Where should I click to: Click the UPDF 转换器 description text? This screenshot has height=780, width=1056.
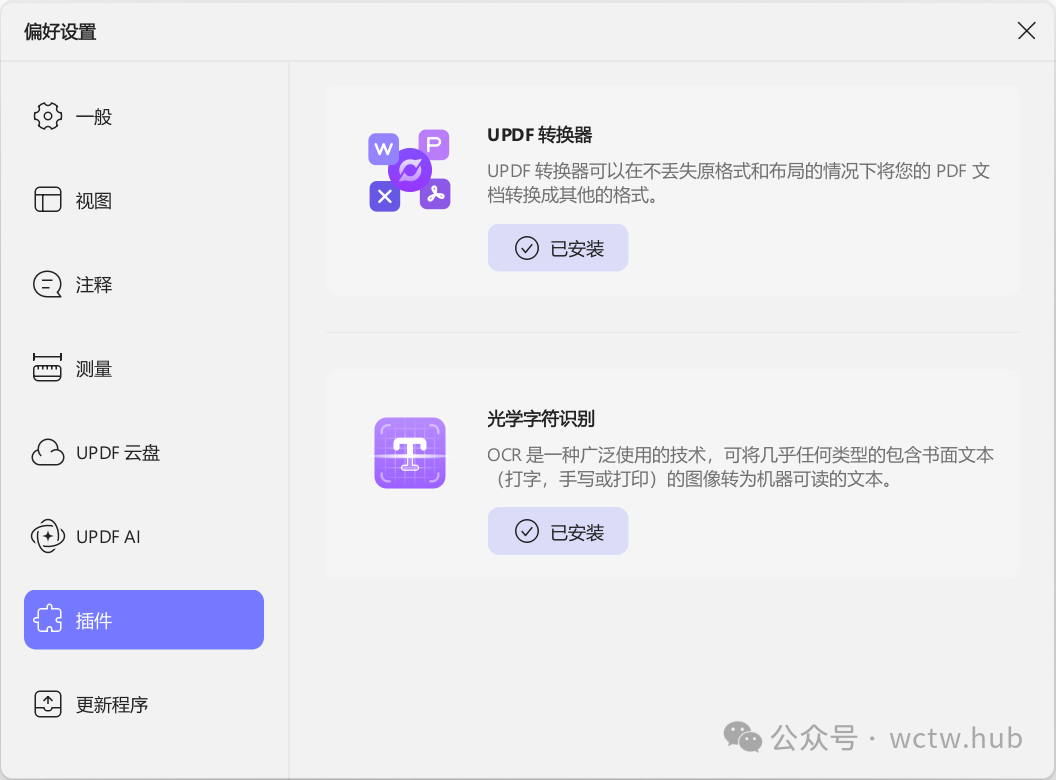[x=738, y=183]
